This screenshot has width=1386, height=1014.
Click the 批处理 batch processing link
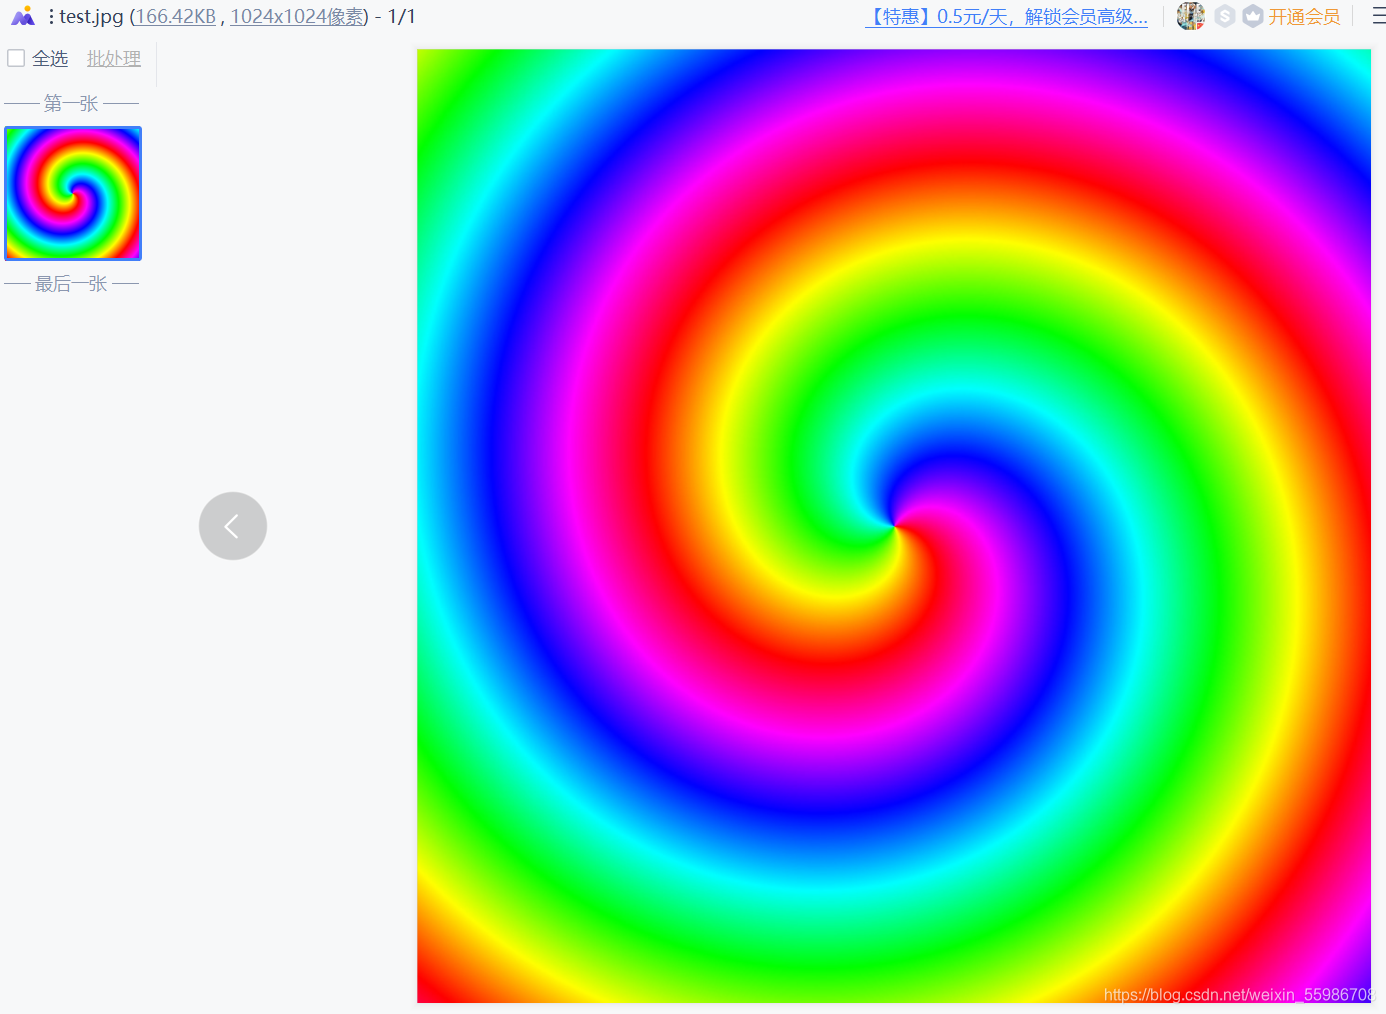tap(114, 59)
